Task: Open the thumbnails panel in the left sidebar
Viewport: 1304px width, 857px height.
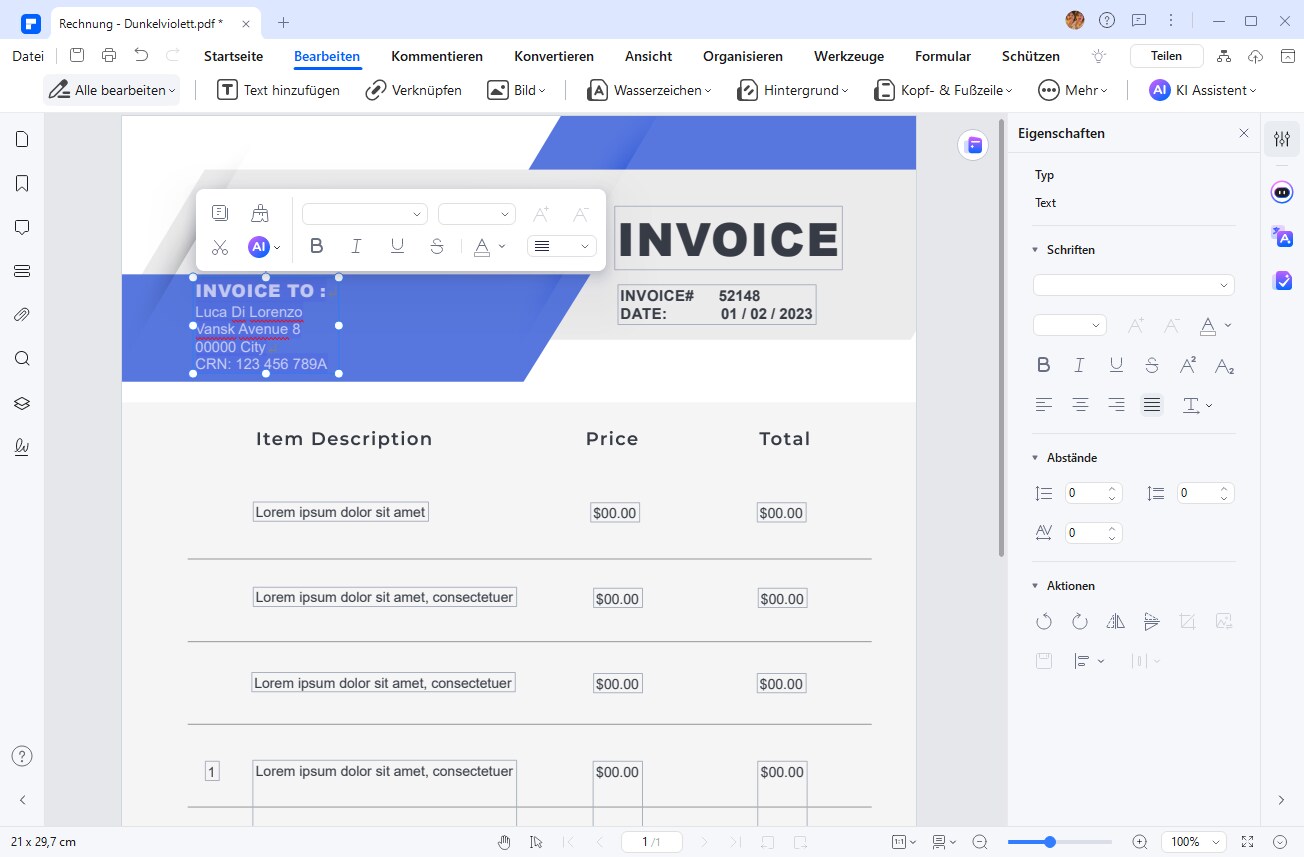Action: 22,139
